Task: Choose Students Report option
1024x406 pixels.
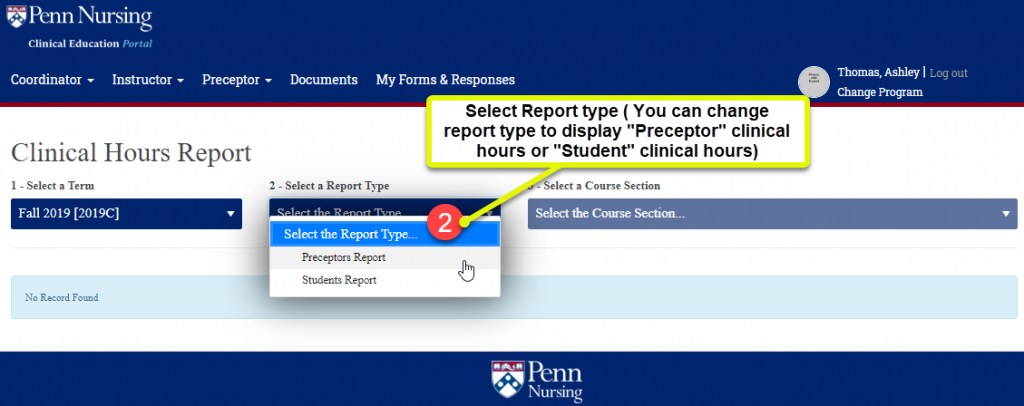Action: [339, 281]
